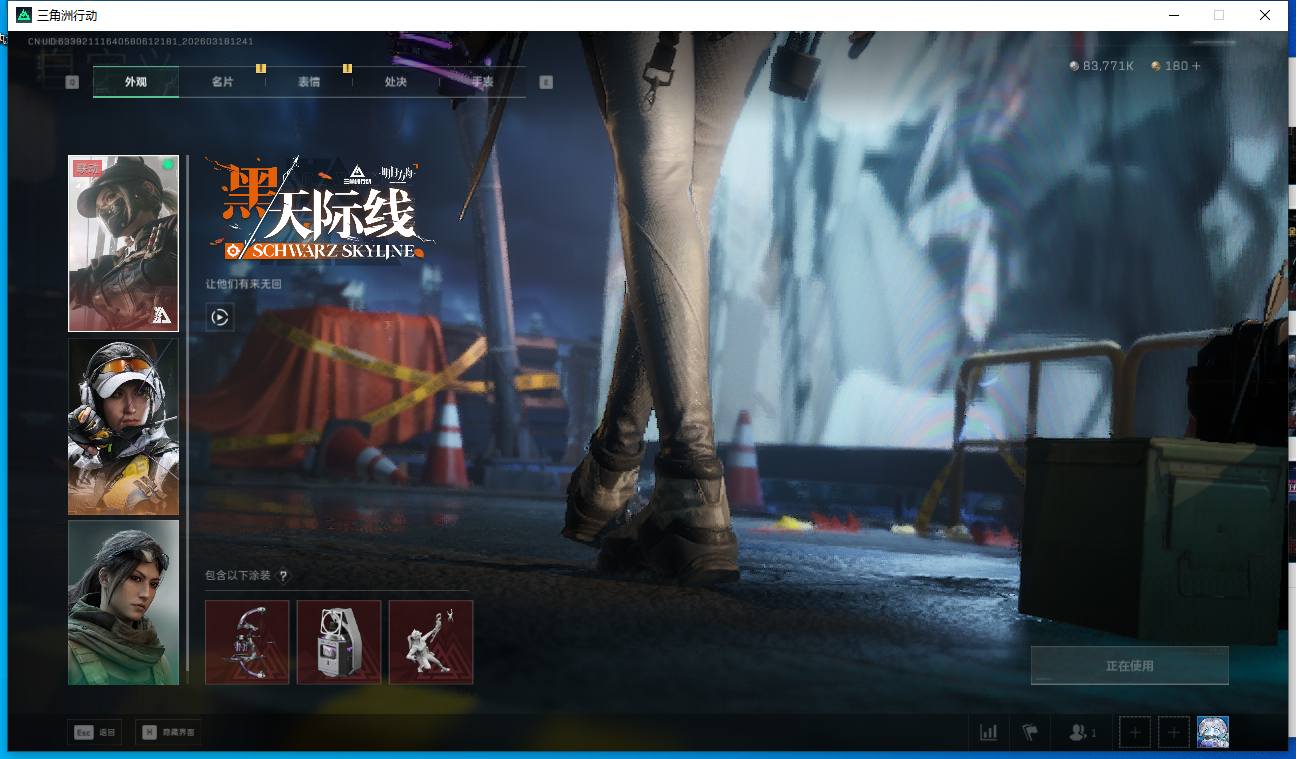
Task: Open the player avatar in bottom right
Action: pyautogui.click(x=1212, y=732)
